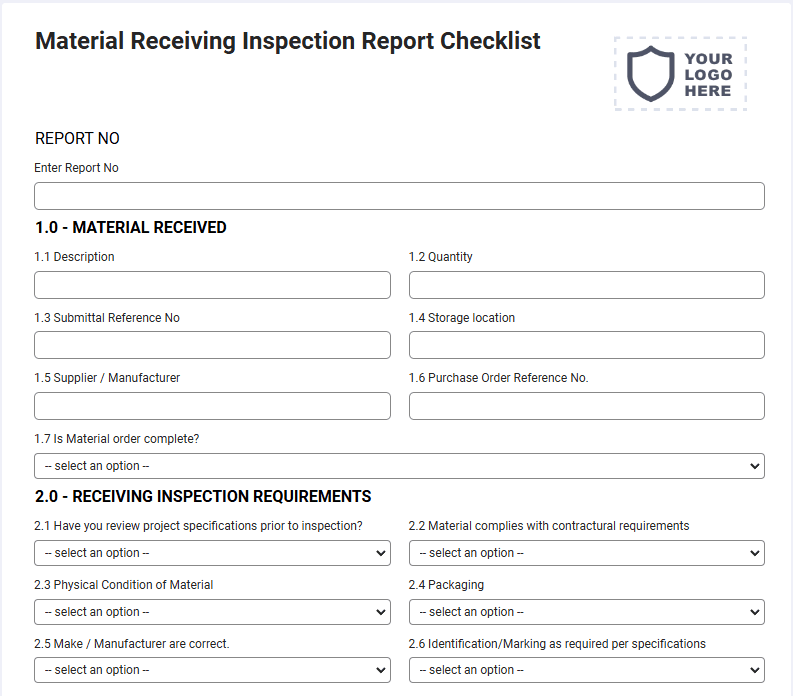Expand the 2.4 Packaging dropdown
This screenshot has width=793, height=696.
pyautogui.click(x=587, y=612)
